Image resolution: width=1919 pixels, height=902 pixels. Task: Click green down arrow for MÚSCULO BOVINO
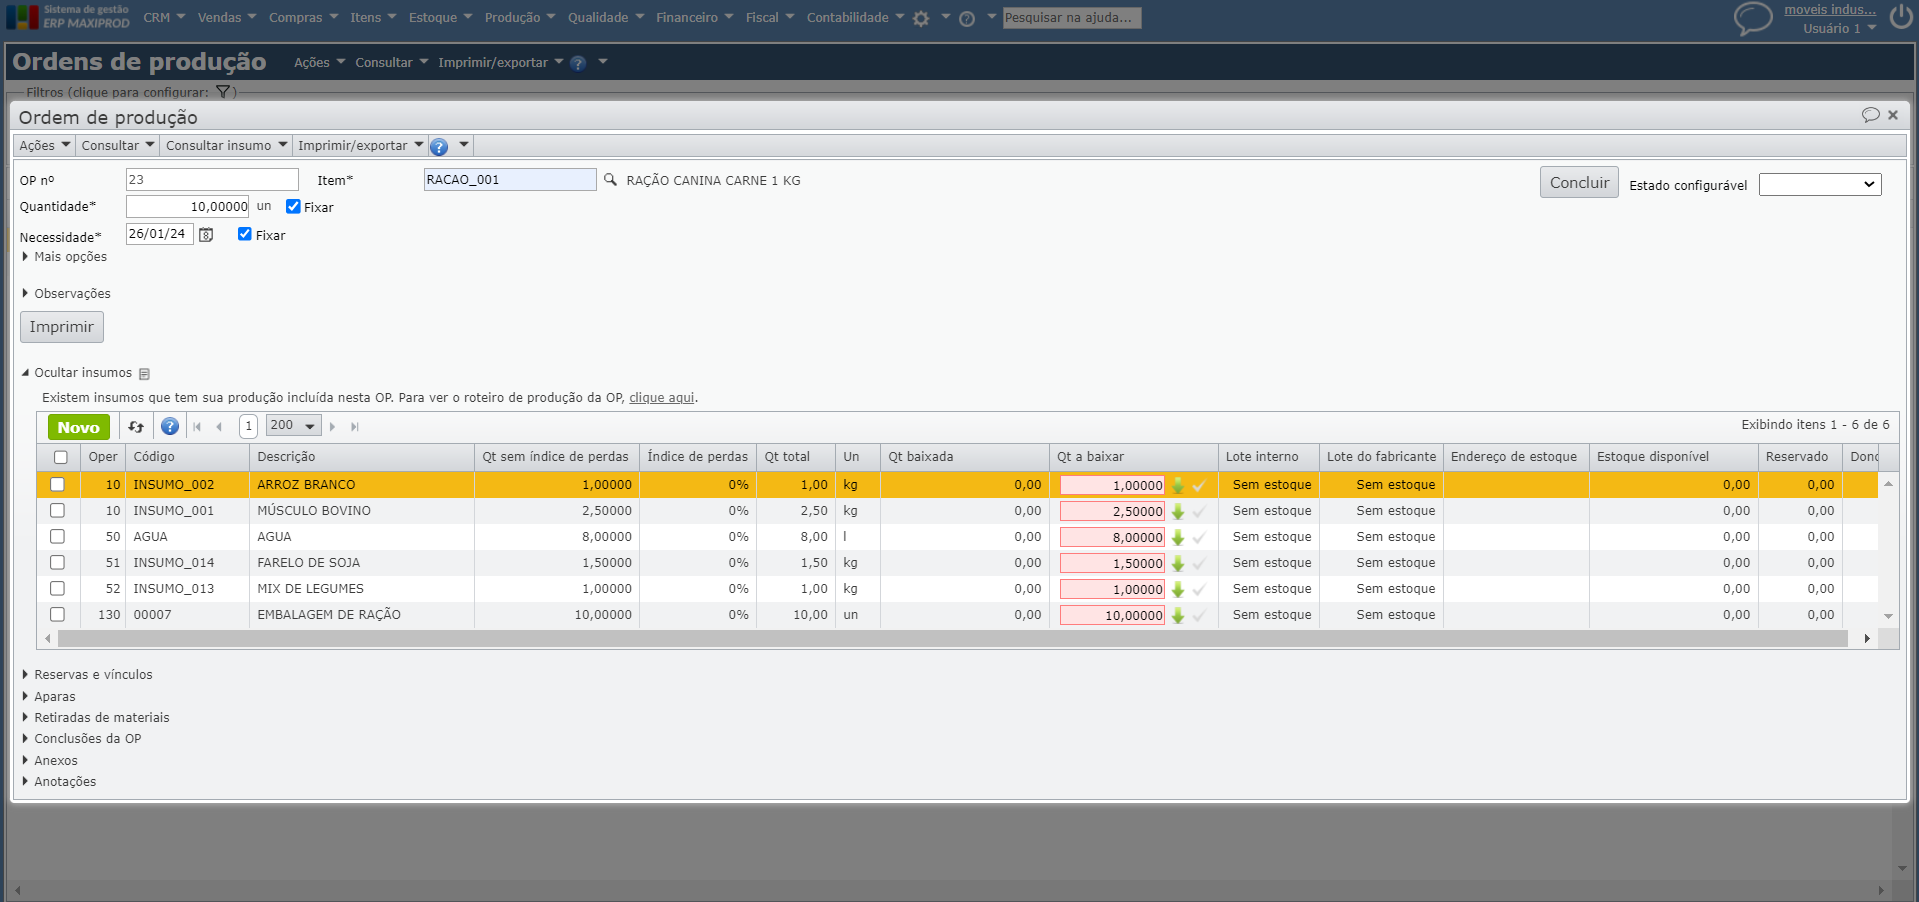point(1178,511)
